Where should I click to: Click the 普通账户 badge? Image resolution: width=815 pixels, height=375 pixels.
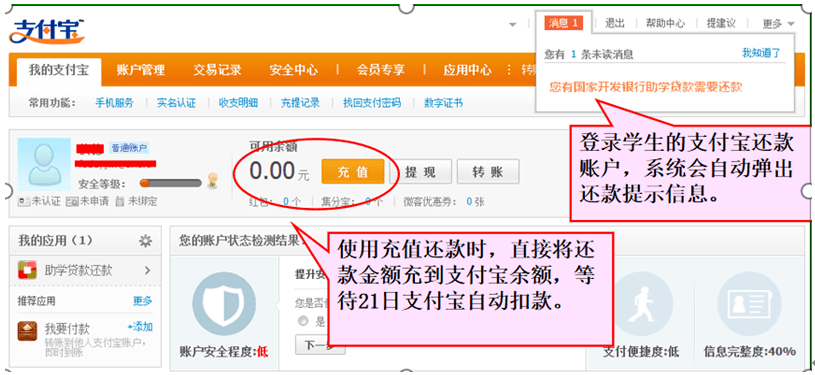tap(128, 148)
